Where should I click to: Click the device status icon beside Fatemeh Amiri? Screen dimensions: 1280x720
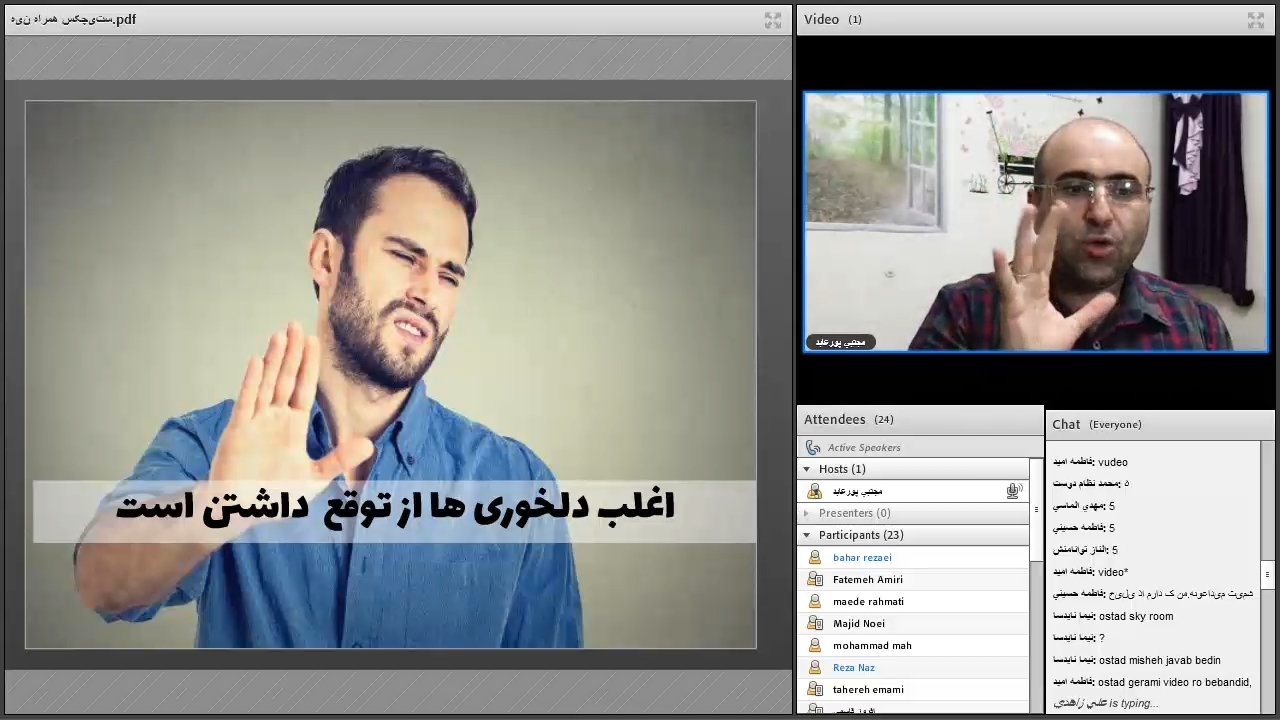(x=814, y=579)
